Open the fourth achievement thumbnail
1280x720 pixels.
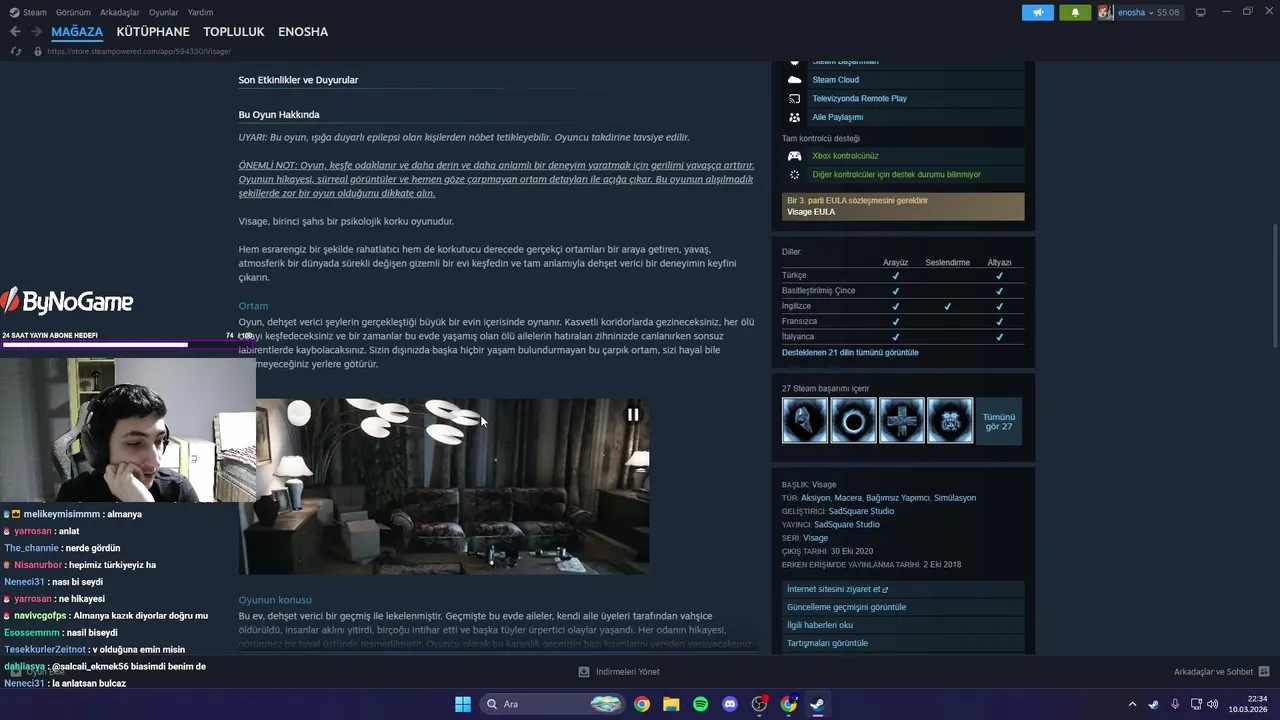[x=949, y=420]
